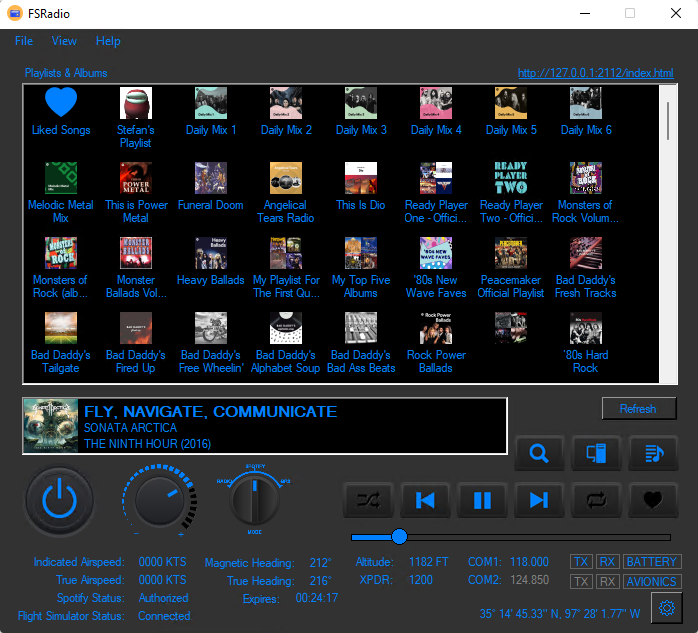Select the Heavy Ballads playlist
698x633 pixels.
[210, 262]
